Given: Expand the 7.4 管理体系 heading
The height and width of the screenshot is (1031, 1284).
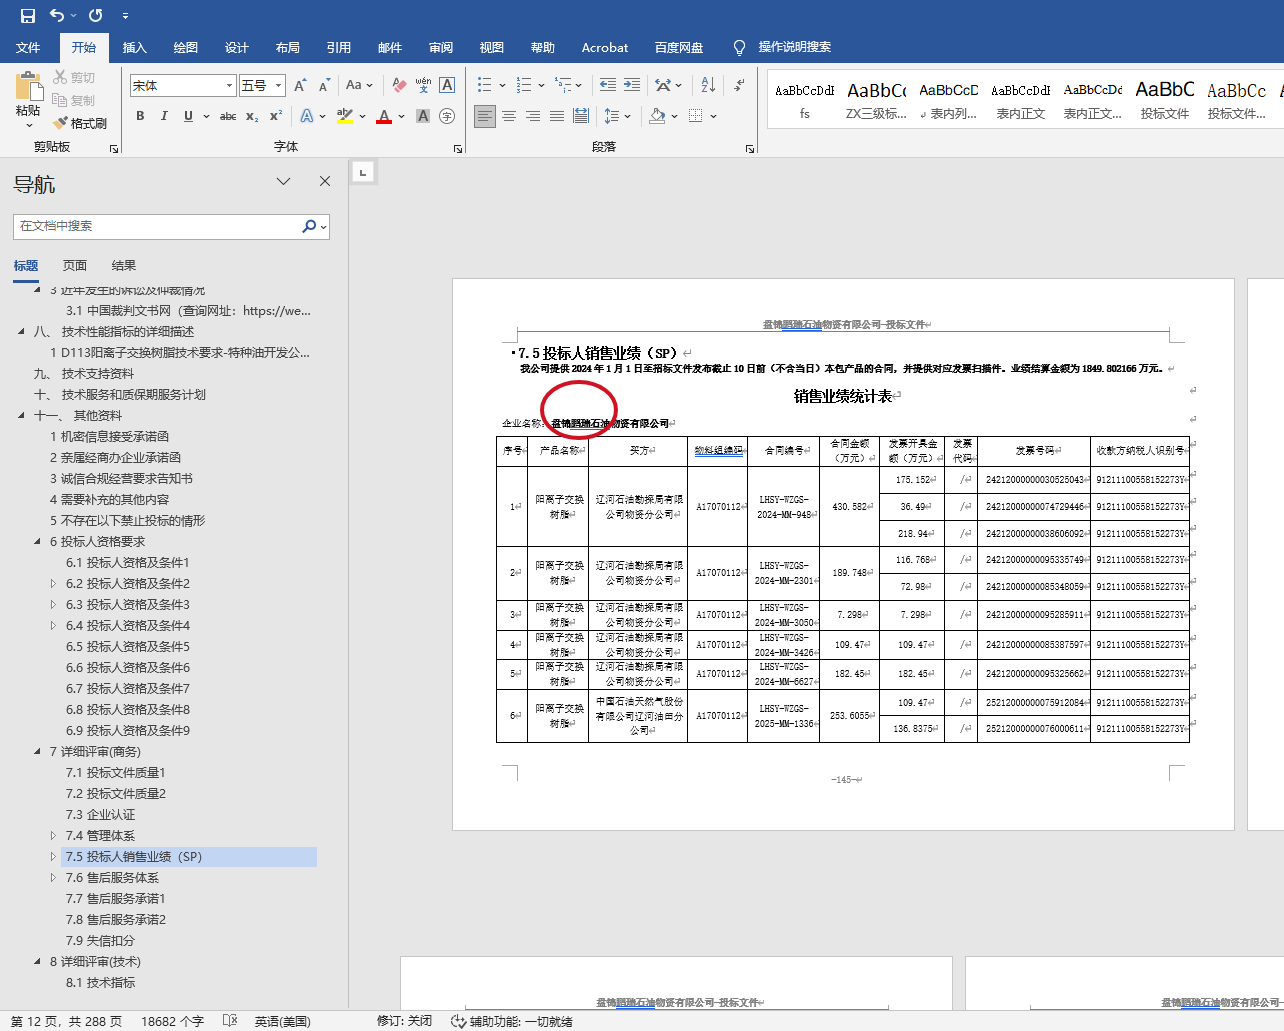Looking at the screenshot, I should click(x=53, y=836).
